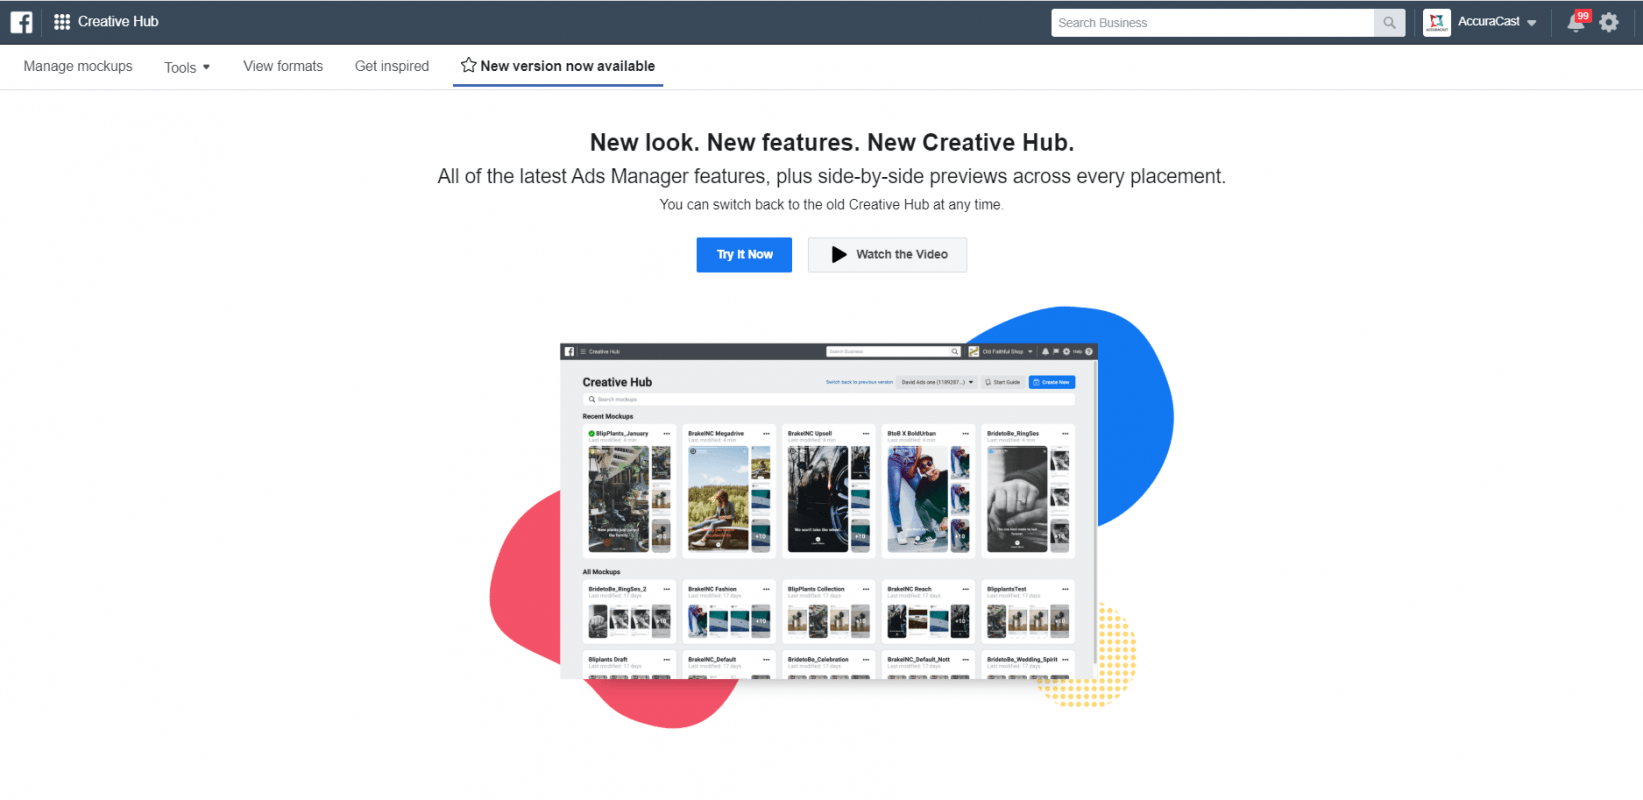Click the Creative Hub title in header
1643x800 pixels.
[x=118, y=22]
